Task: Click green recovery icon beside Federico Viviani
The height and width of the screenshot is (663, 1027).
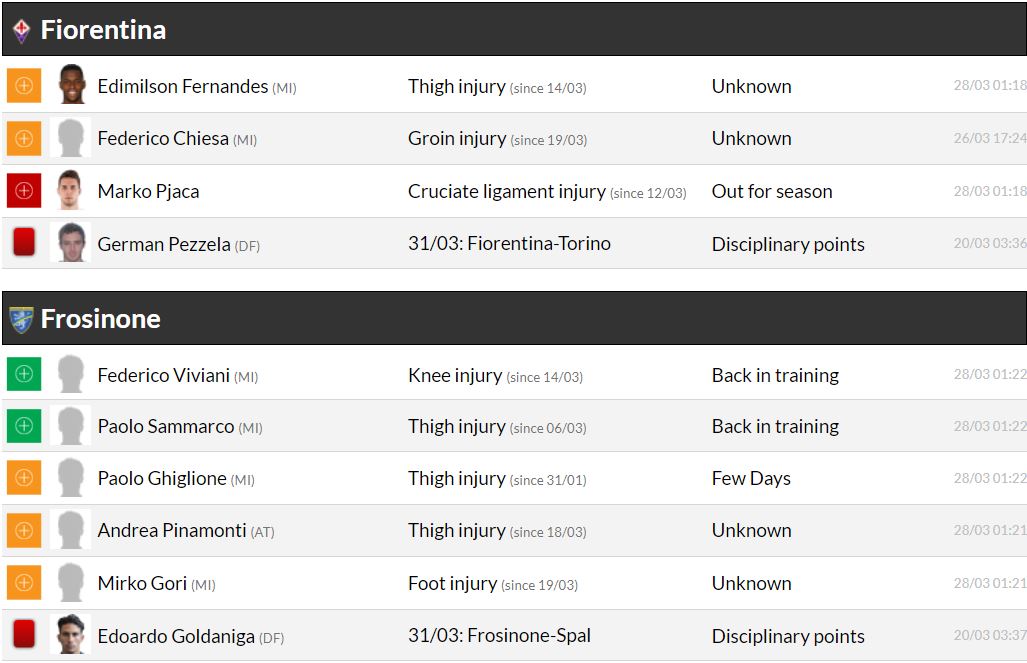Action: [24, 375]
